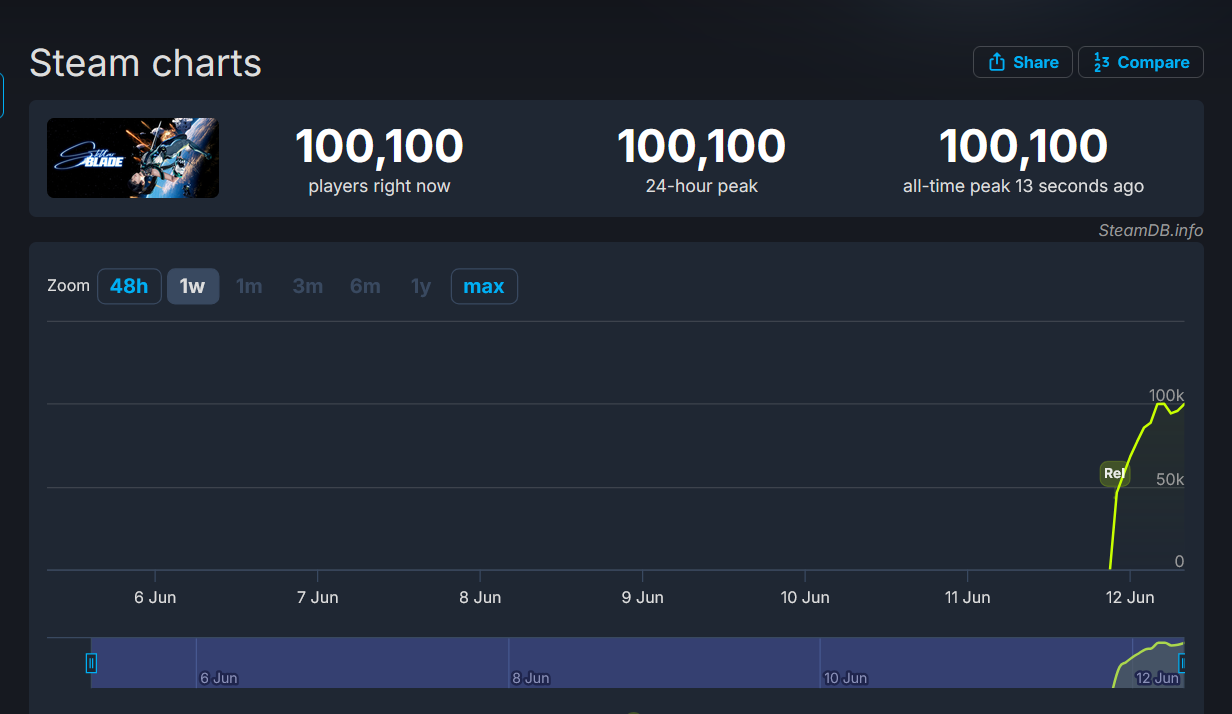Grab the right navigator range handle
Image resolution: width=1232 pixels, height=714 pixels.
click(x=1183, y=663)
